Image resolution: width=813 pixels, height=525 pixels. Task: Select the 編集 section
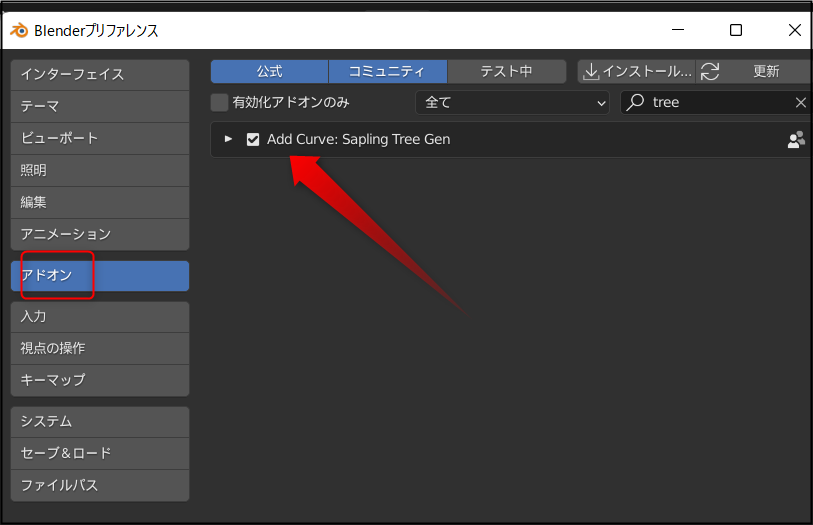click(100, 203)
